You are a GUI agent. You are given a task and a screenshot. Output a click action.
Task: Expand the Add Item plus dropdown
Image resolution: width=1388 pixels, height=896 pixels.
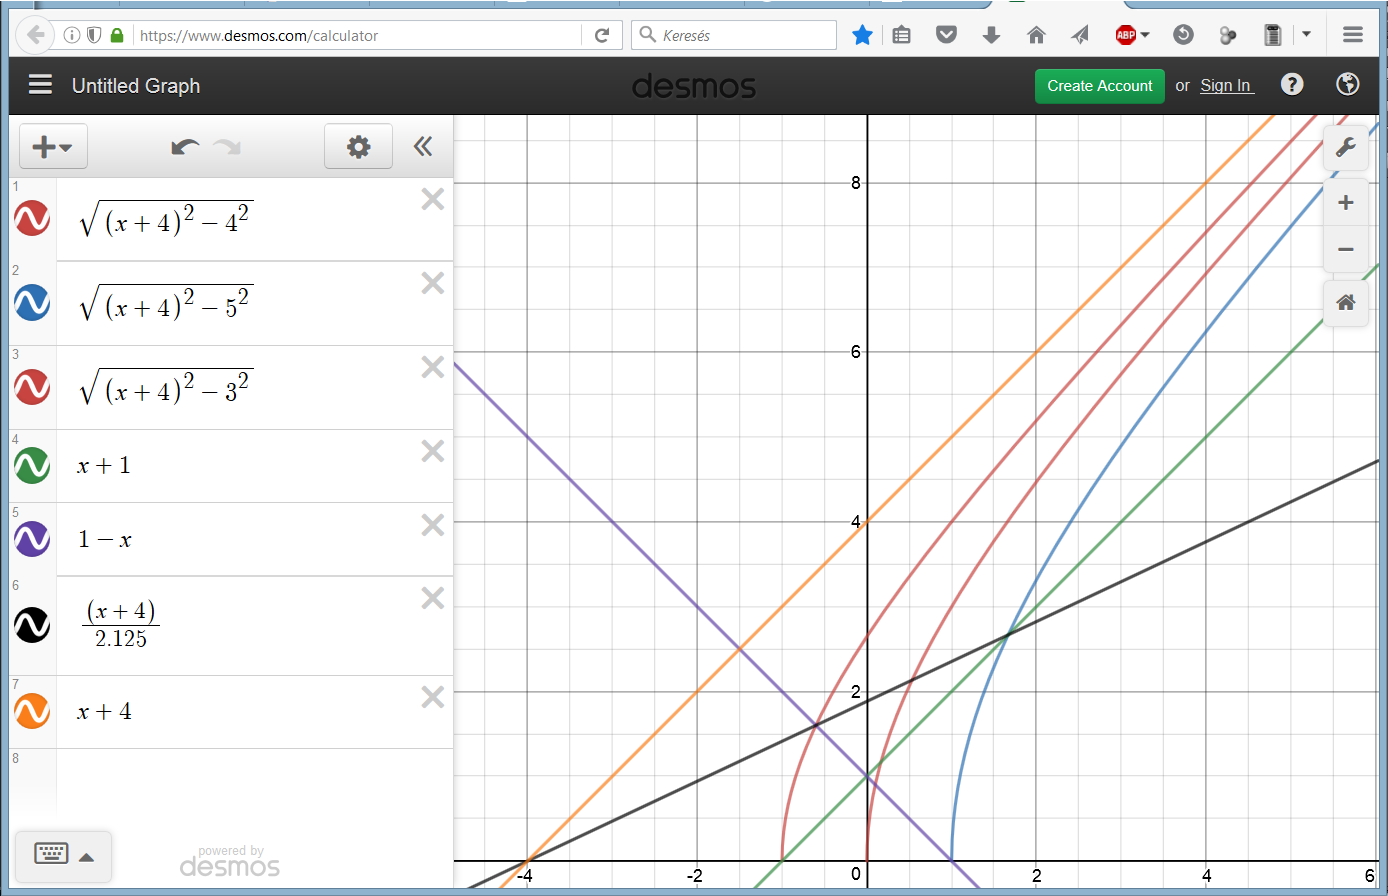click(53, 148)
